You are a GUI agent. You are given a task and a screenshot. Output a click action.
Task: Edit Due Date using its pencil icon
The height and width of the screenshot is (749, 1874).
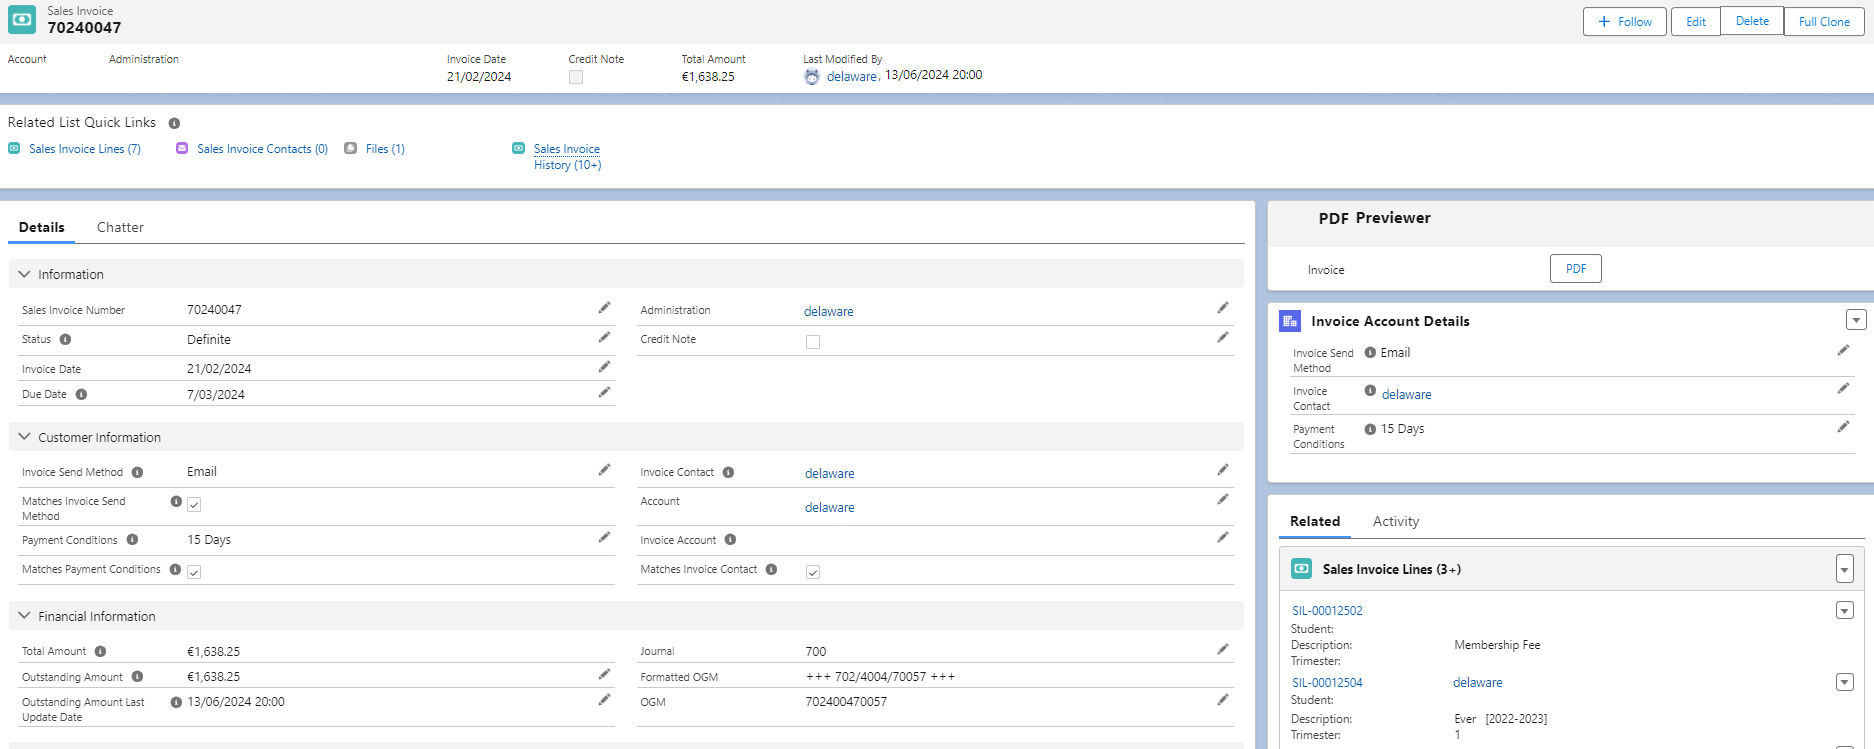(x=604, y=393)
